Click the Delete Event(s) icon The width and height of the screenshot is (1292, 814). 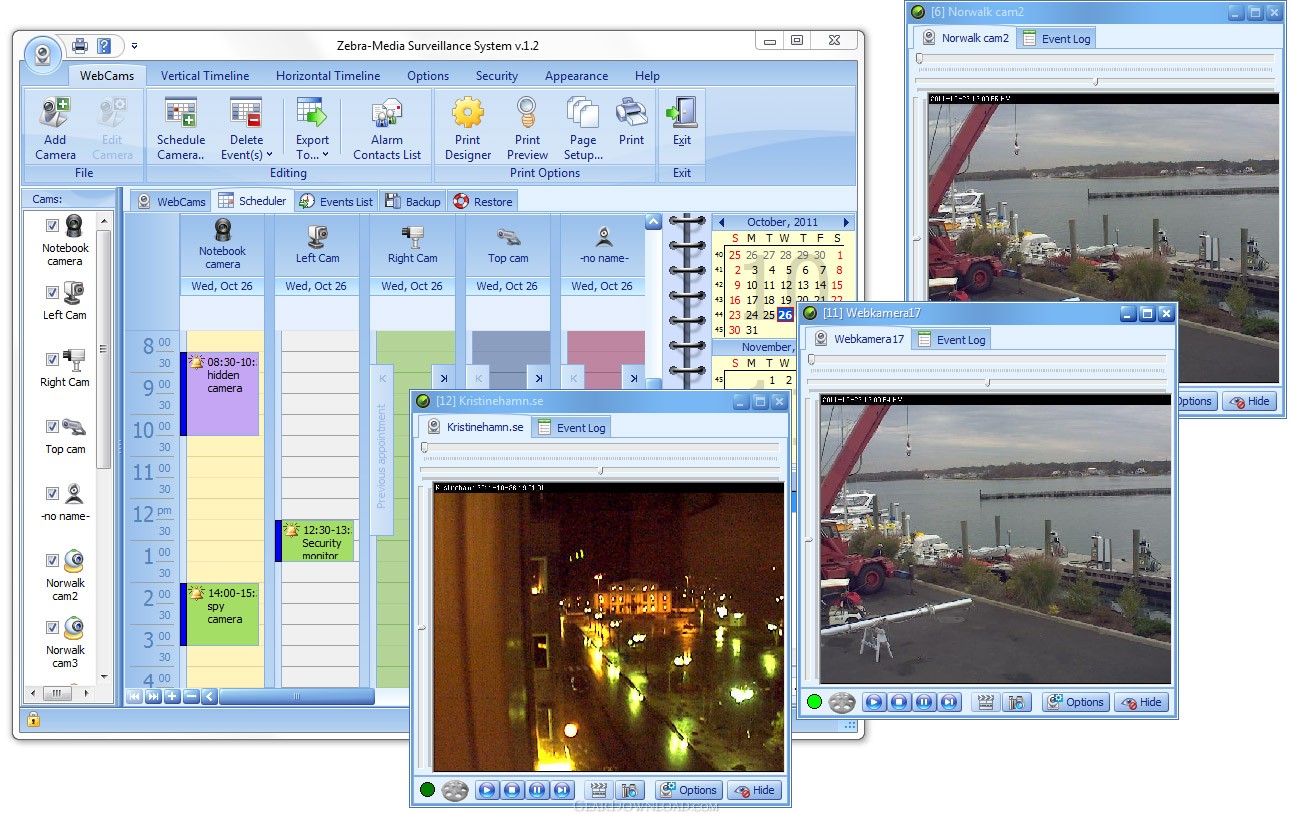(245, 113)
